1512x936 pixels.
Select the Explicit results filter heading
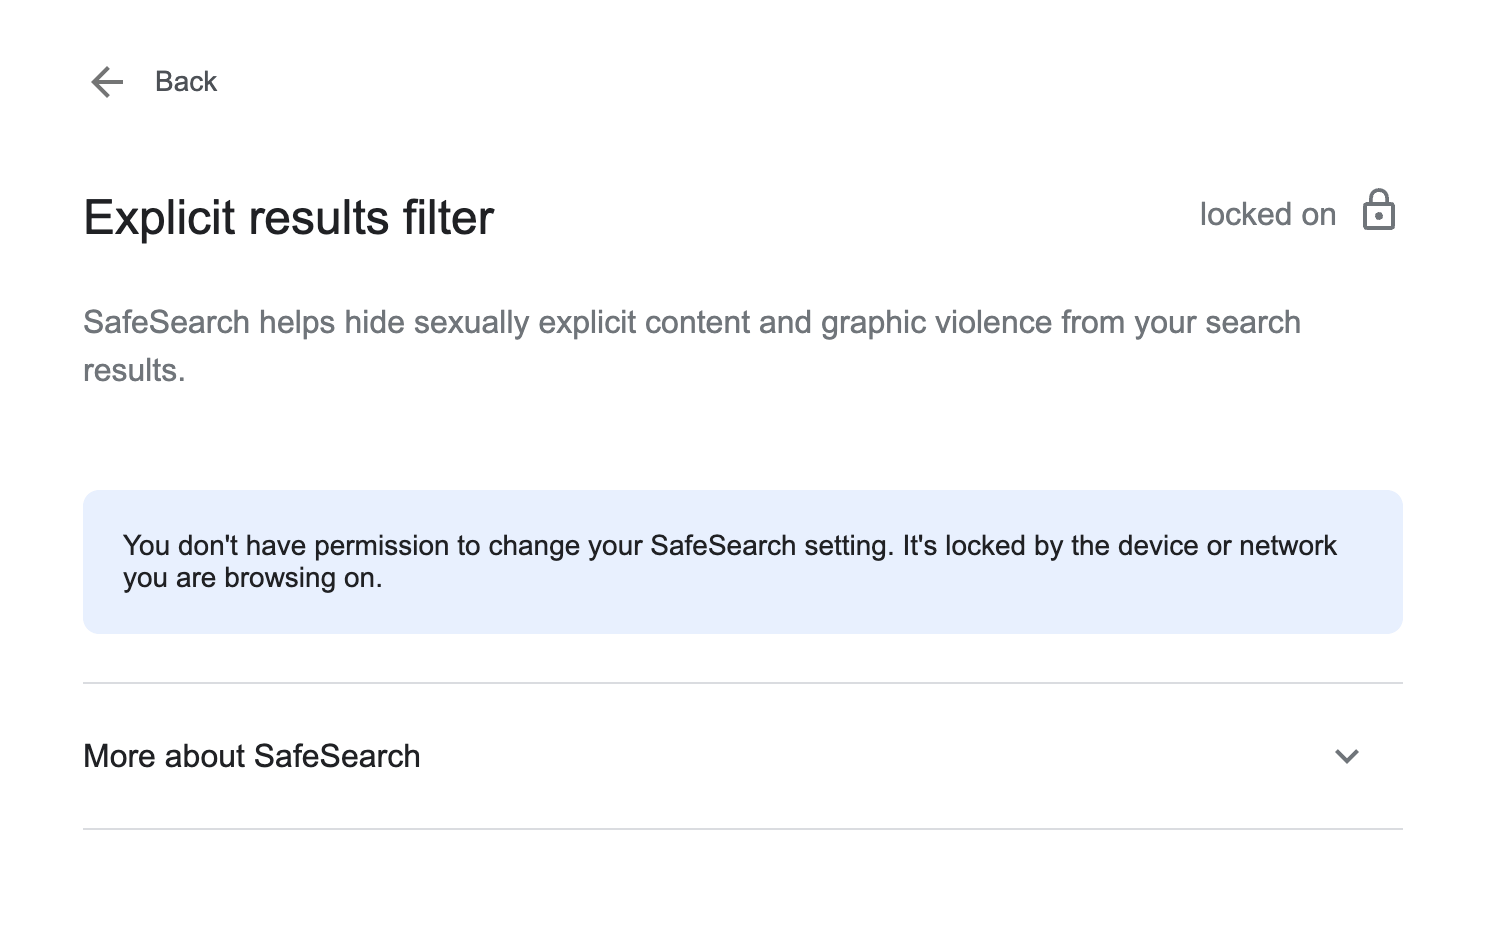pos(289,218)
